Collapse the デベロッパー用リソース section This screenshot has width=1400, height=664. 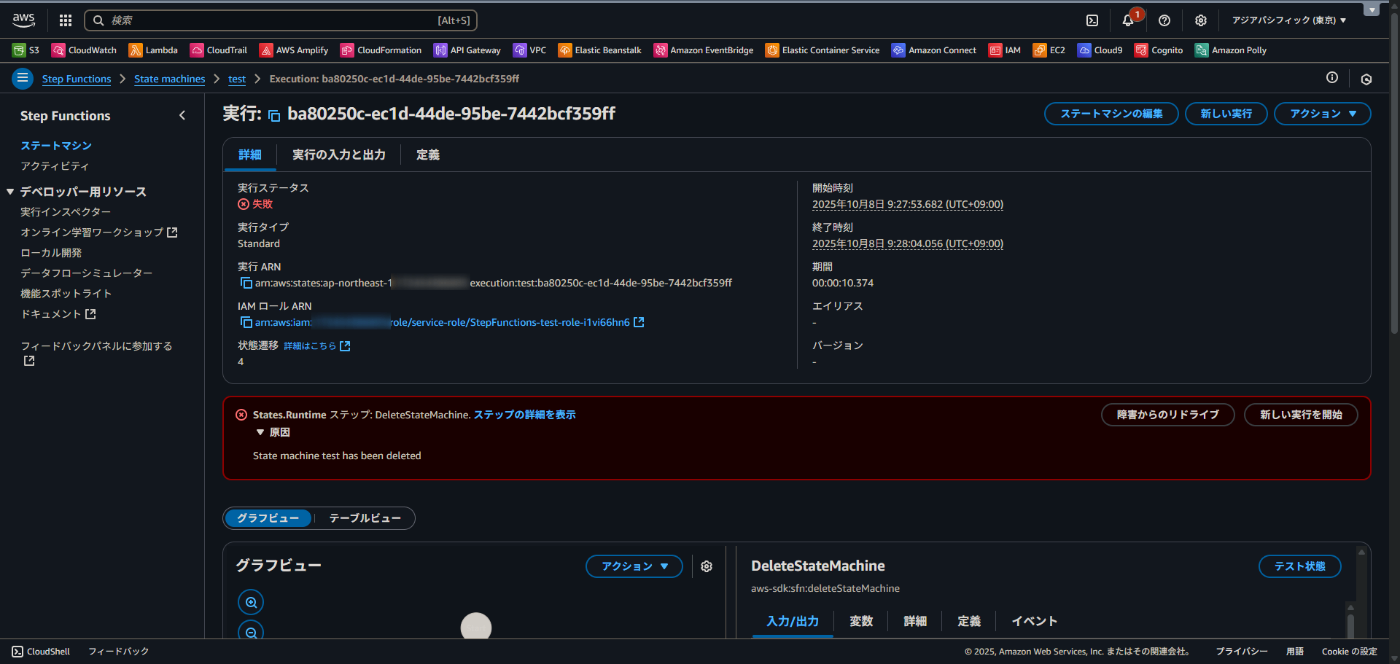[11, 192]
